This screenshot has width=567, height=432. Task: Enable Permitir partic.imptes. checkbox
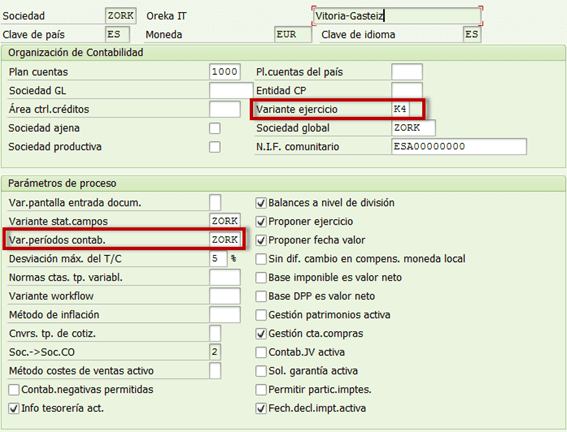(261, 390)
